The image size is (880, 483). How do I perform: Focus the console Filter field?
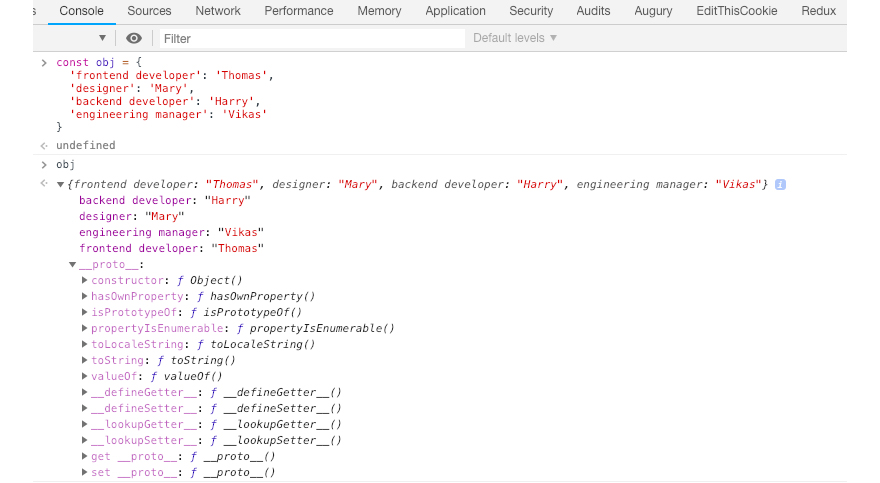[312, 39]
